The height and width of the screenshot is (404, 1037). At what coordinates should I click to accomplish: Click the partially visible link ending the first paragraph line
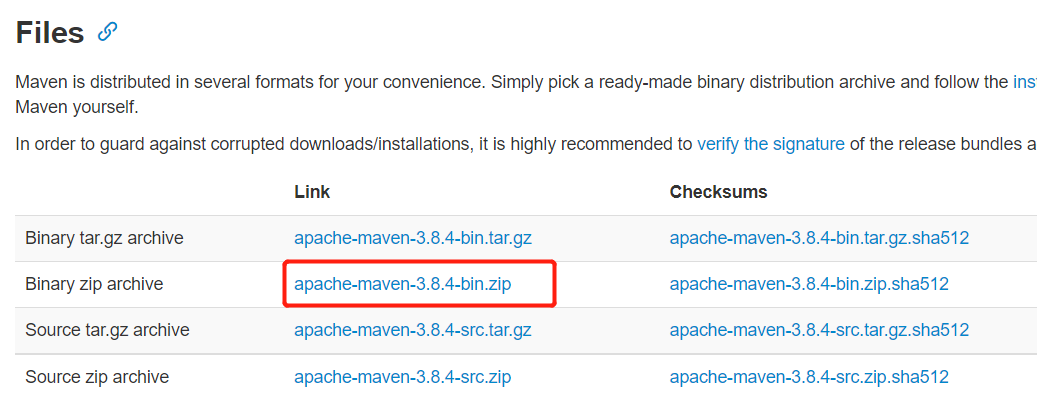tap(1024, 82)
